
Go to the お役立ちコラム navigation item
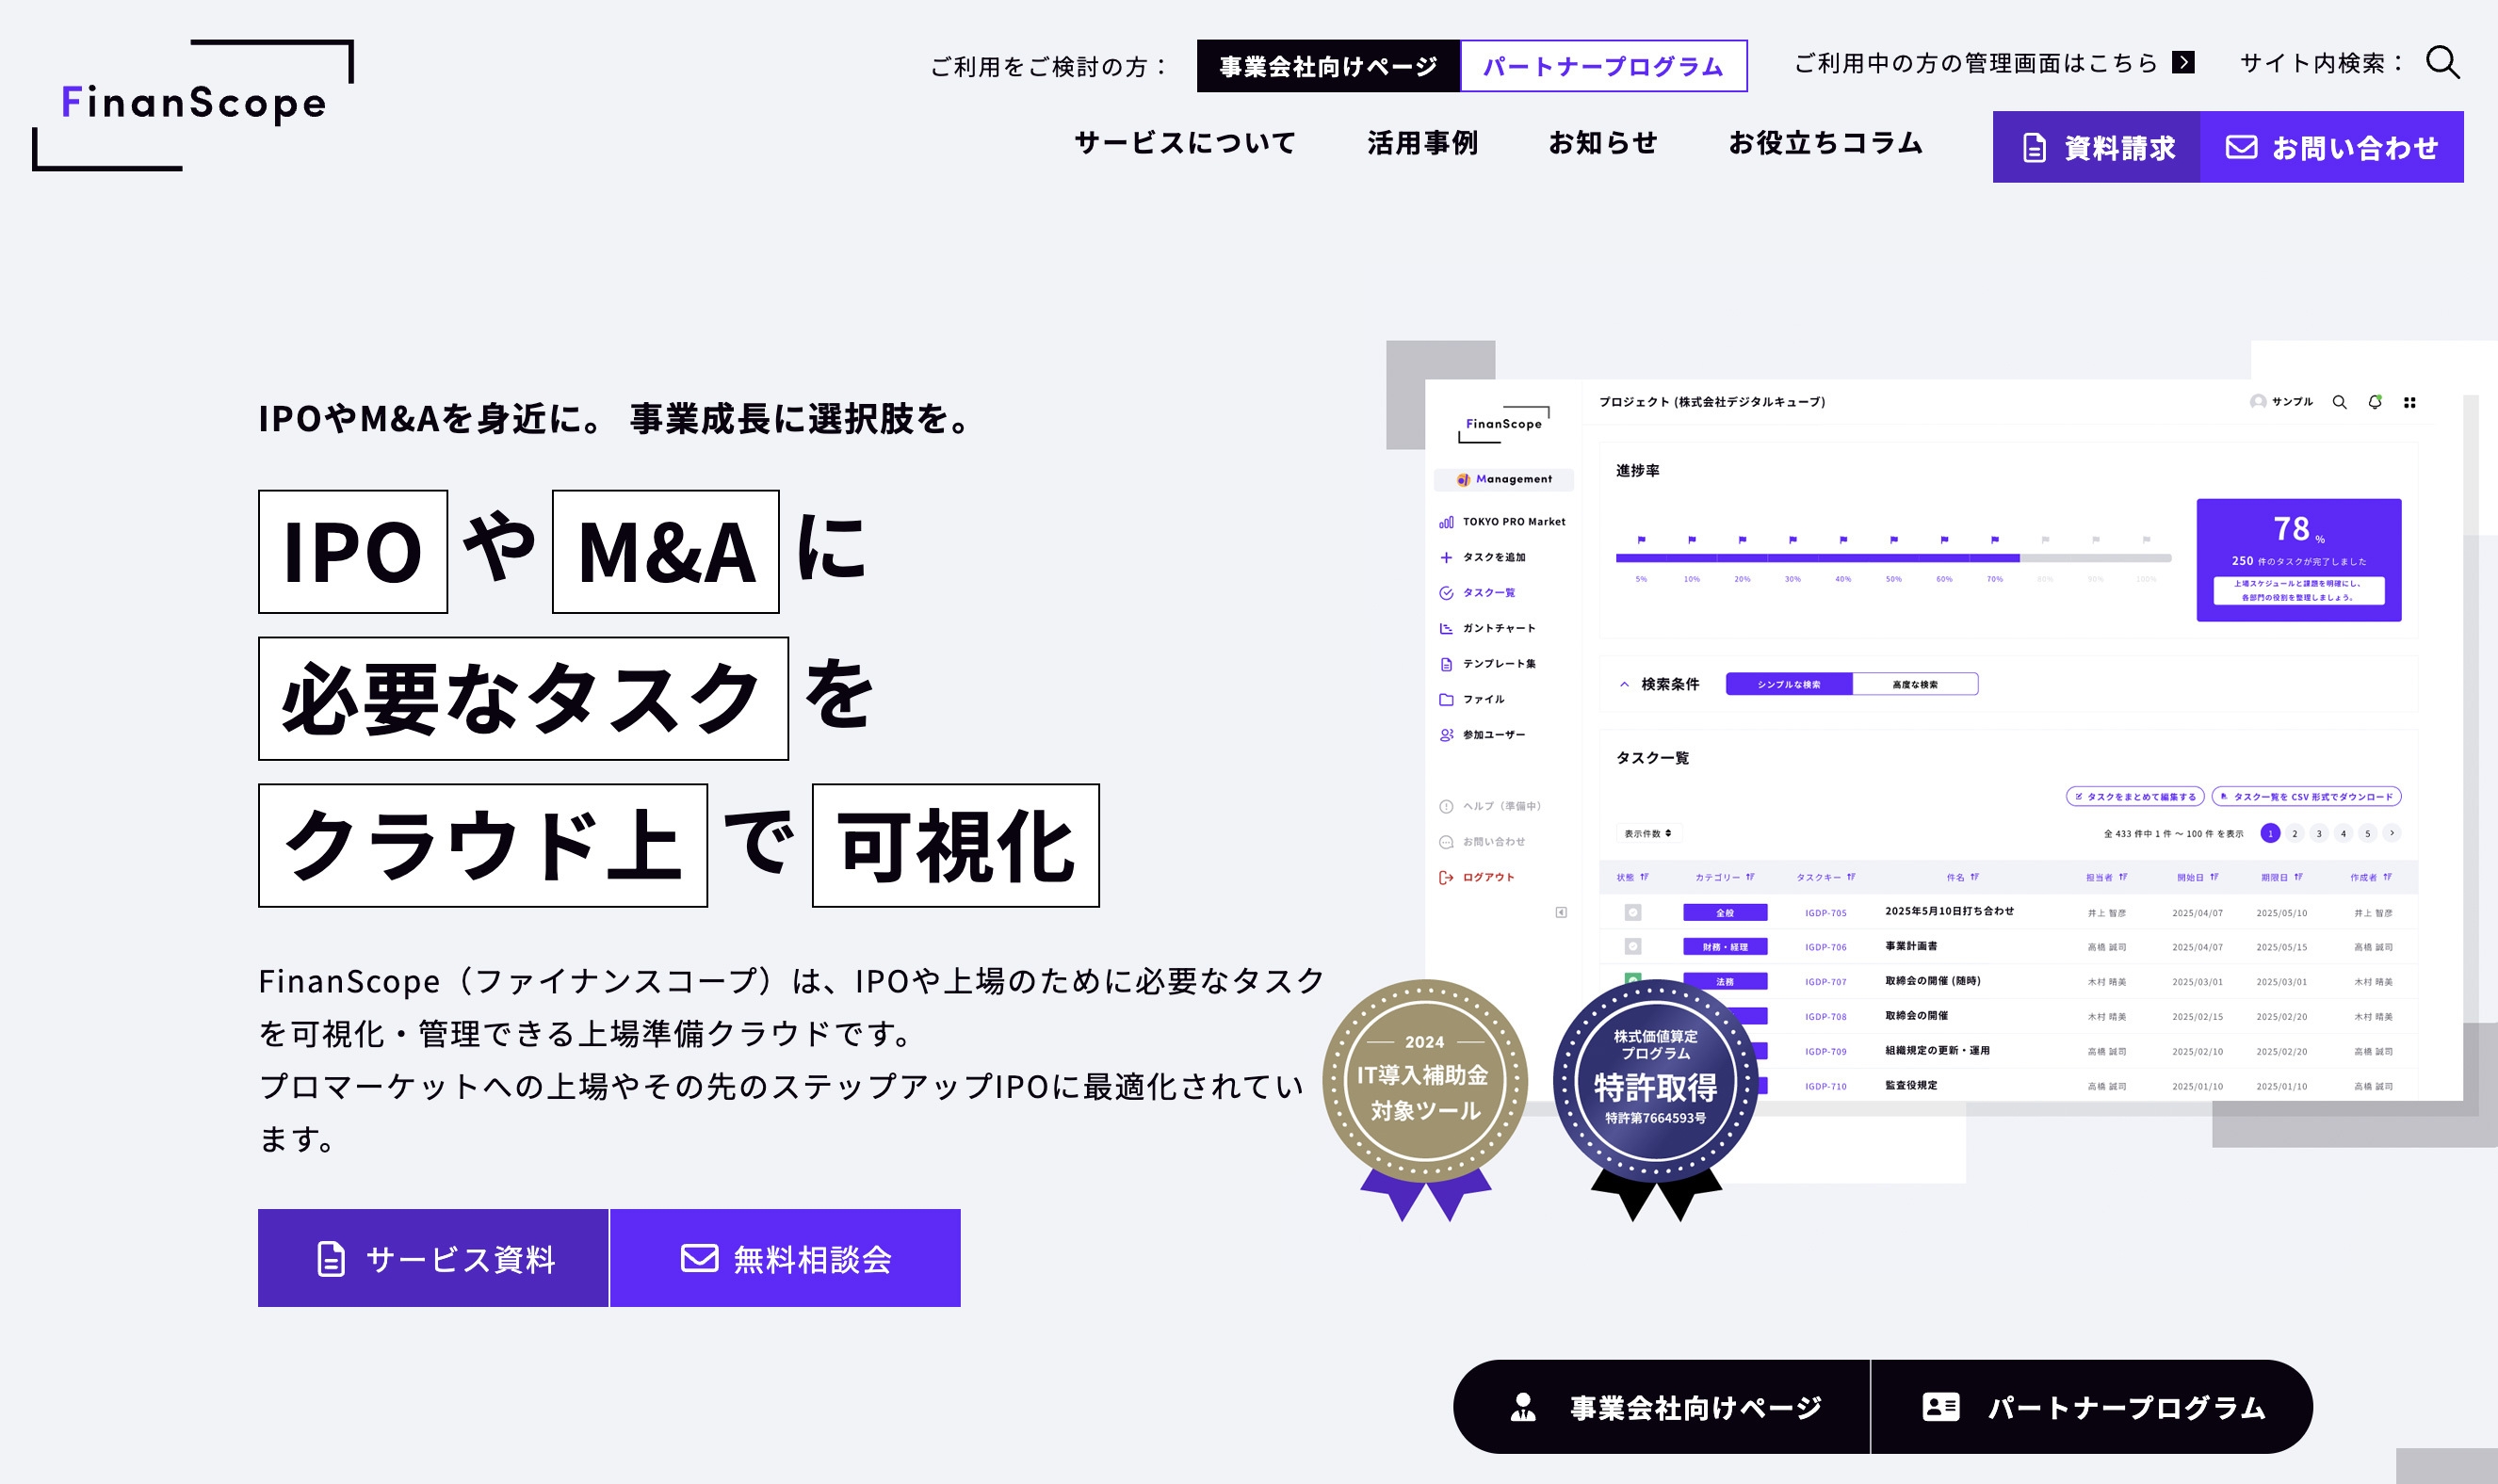pos(1825,143)
